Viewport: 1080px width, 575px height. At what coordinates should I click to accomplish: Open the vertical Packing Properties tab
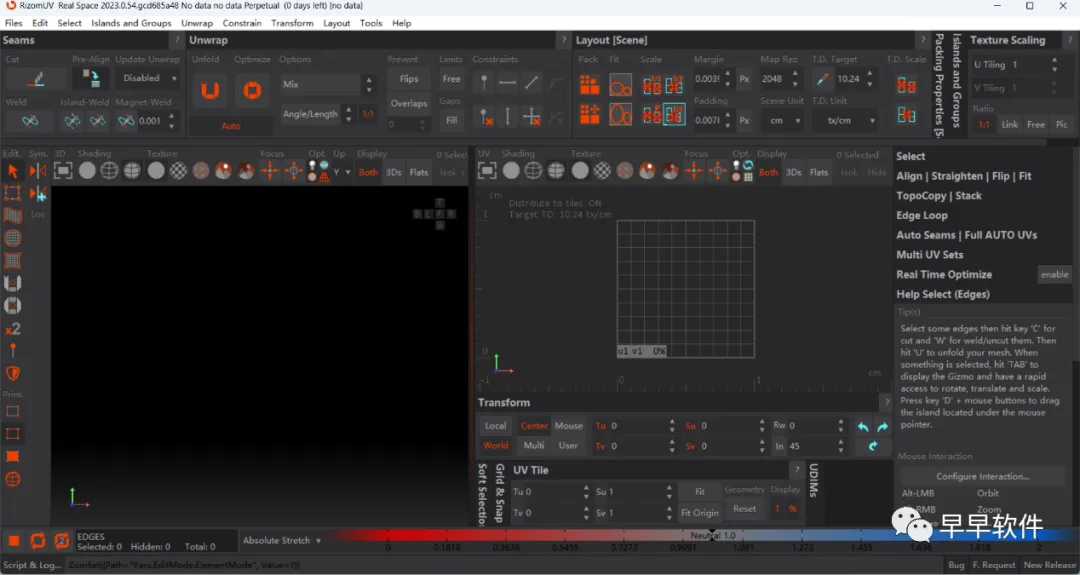(938, 85)
